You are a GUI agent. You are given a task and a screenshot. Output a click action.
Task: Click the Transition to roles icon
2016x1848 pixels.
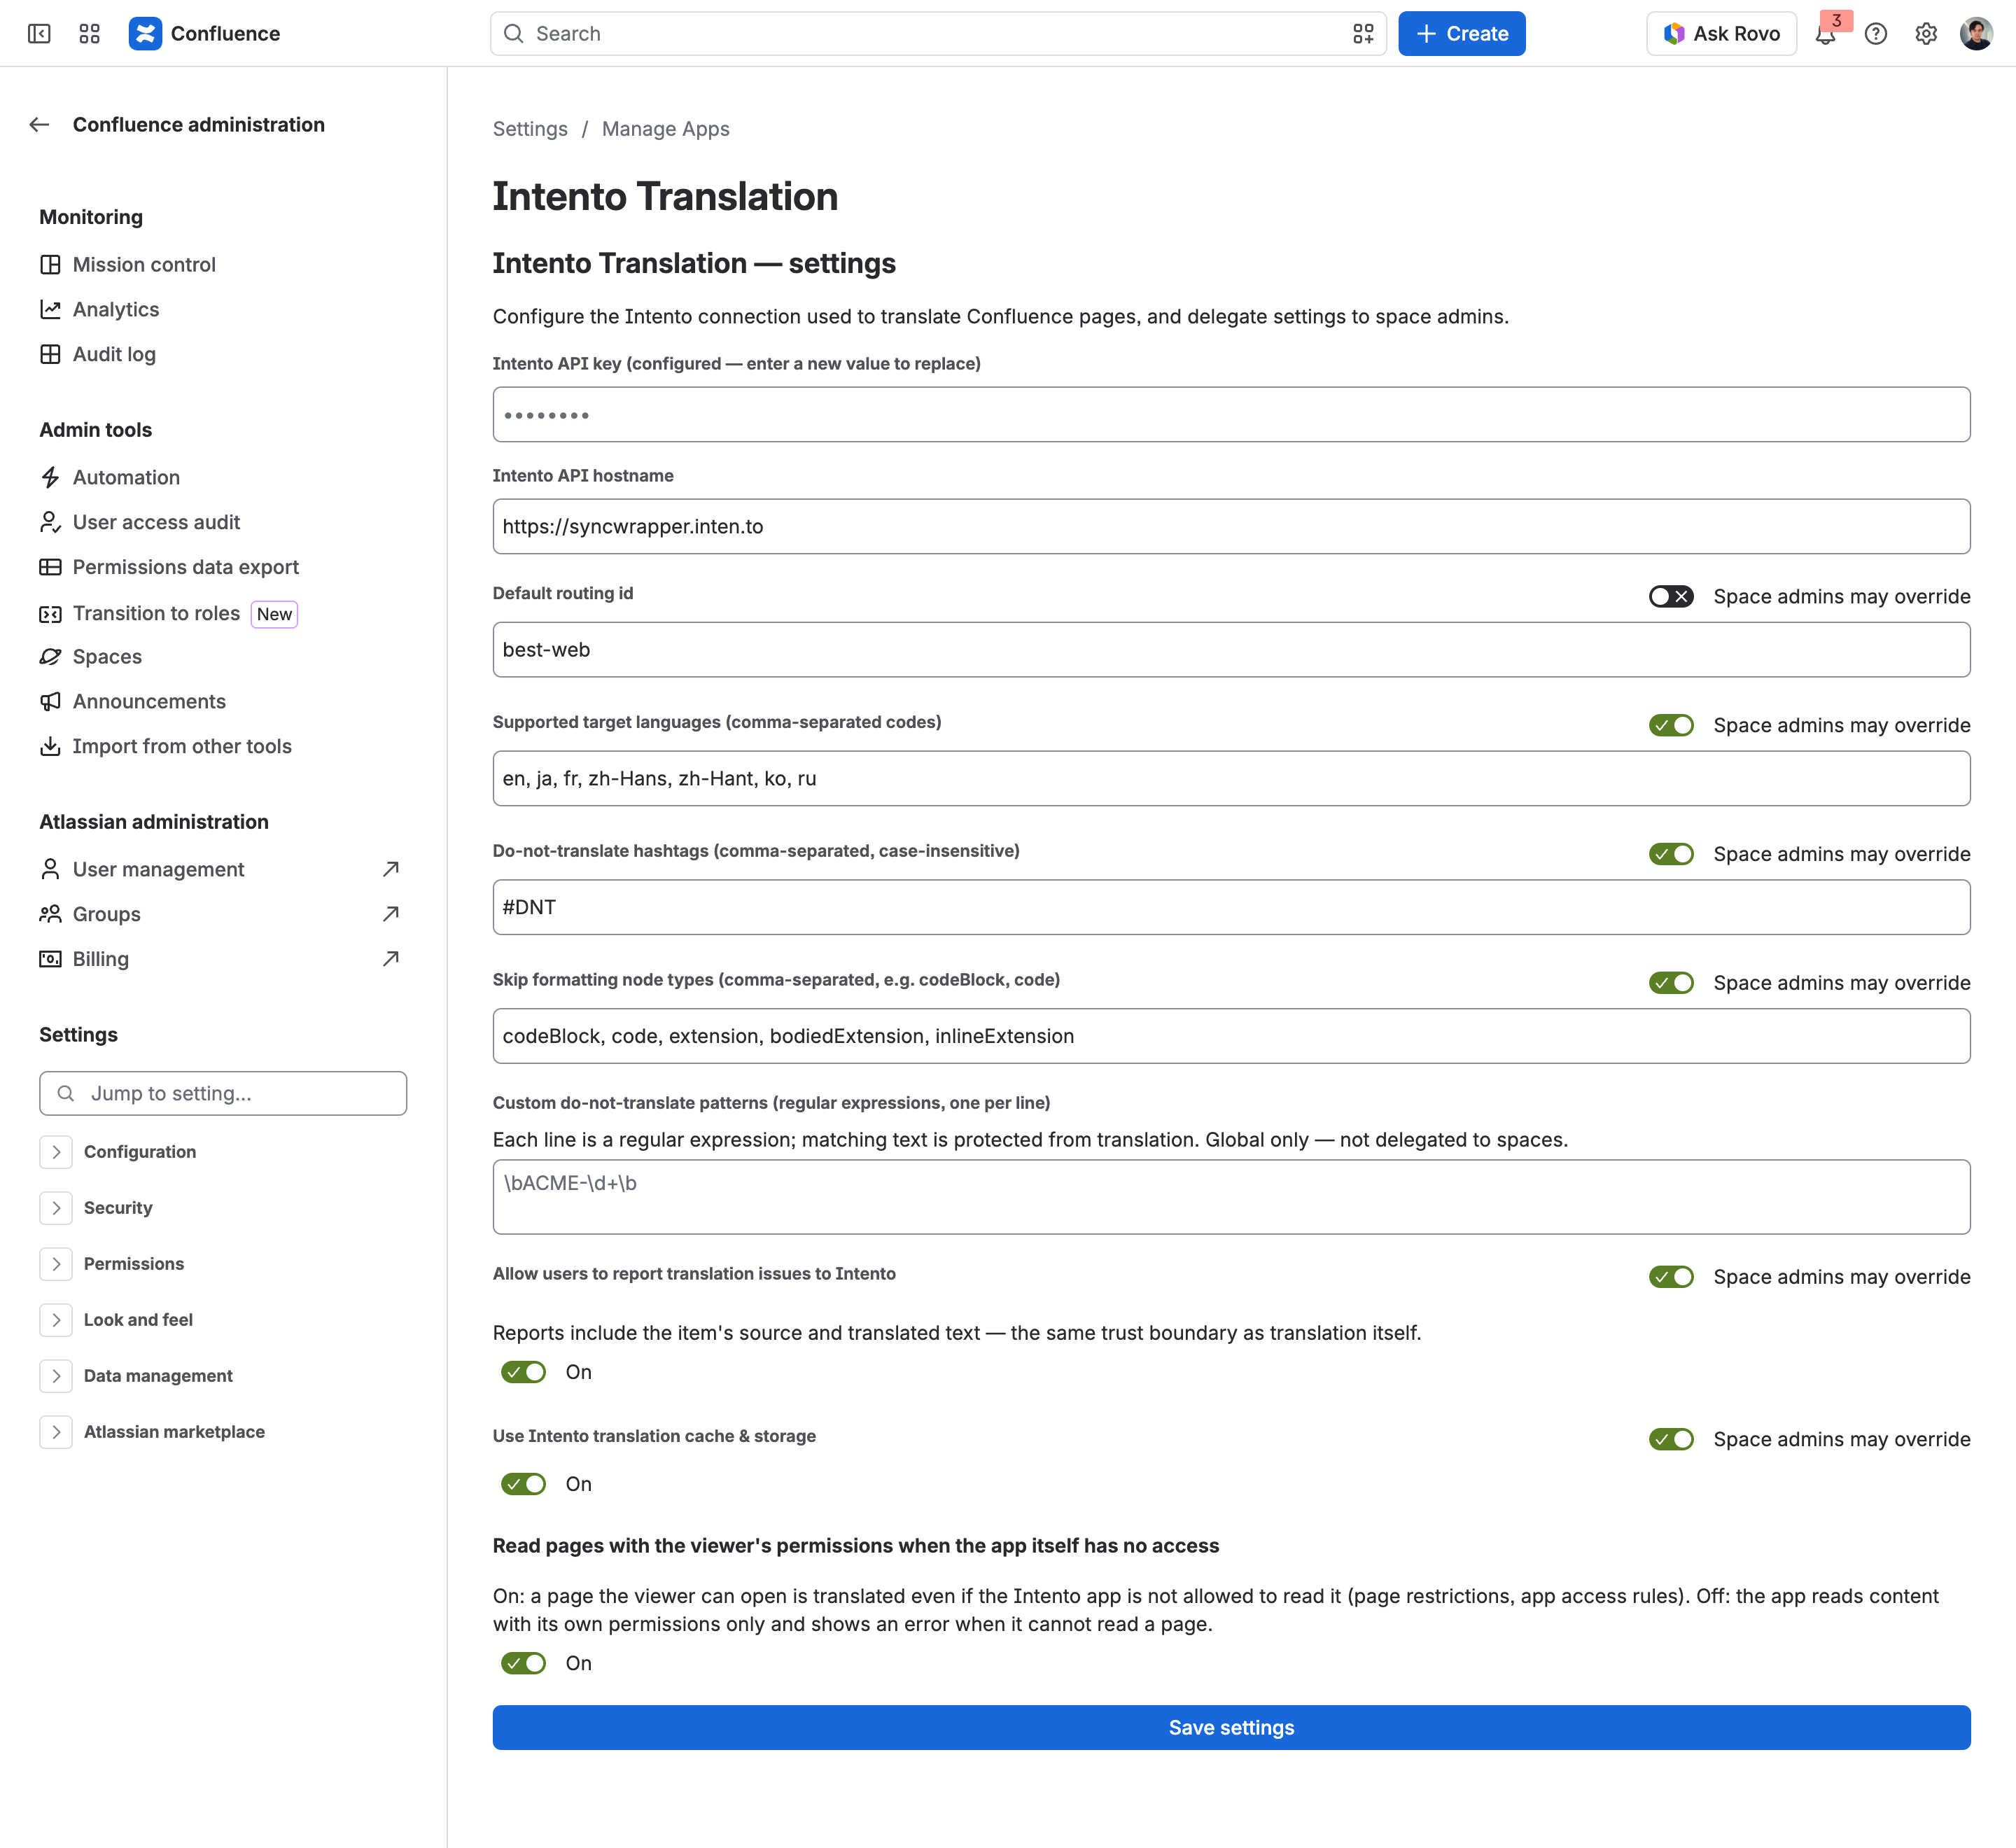click(50, 614)
